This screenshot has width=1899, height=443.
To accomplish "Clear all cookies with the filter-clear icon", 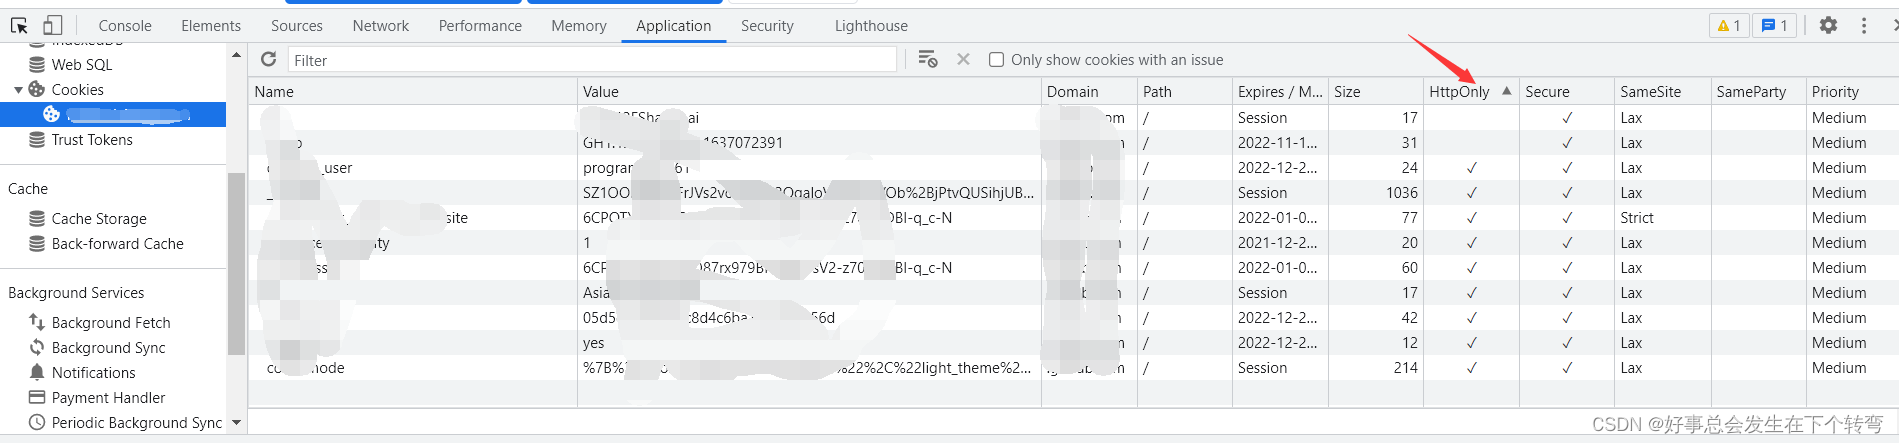I will tap(927, 59).
